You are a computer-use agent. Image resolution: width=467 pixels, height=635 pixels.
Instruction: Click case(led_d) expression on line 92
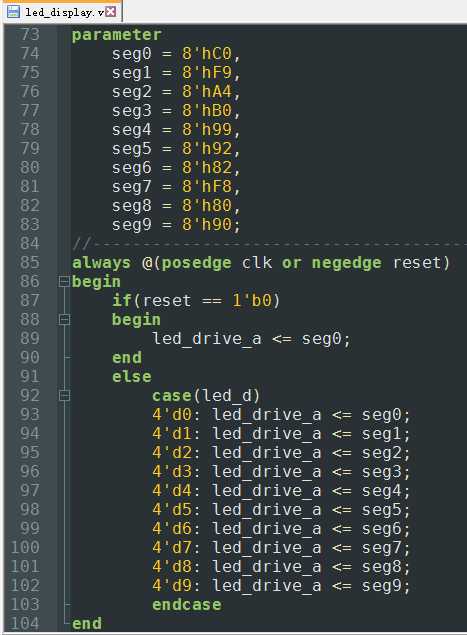206,396
